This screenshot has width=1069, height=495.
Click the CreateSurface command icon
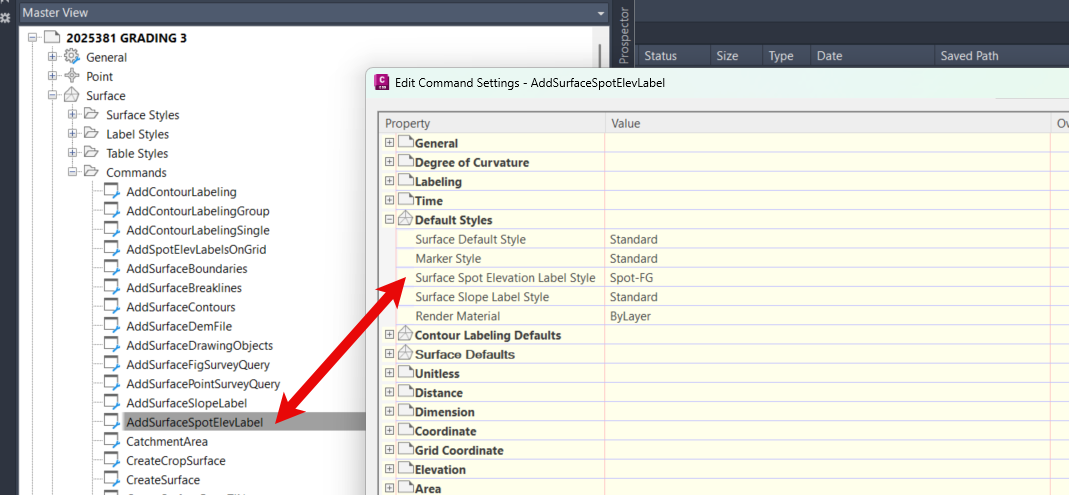tap(112, 479)
